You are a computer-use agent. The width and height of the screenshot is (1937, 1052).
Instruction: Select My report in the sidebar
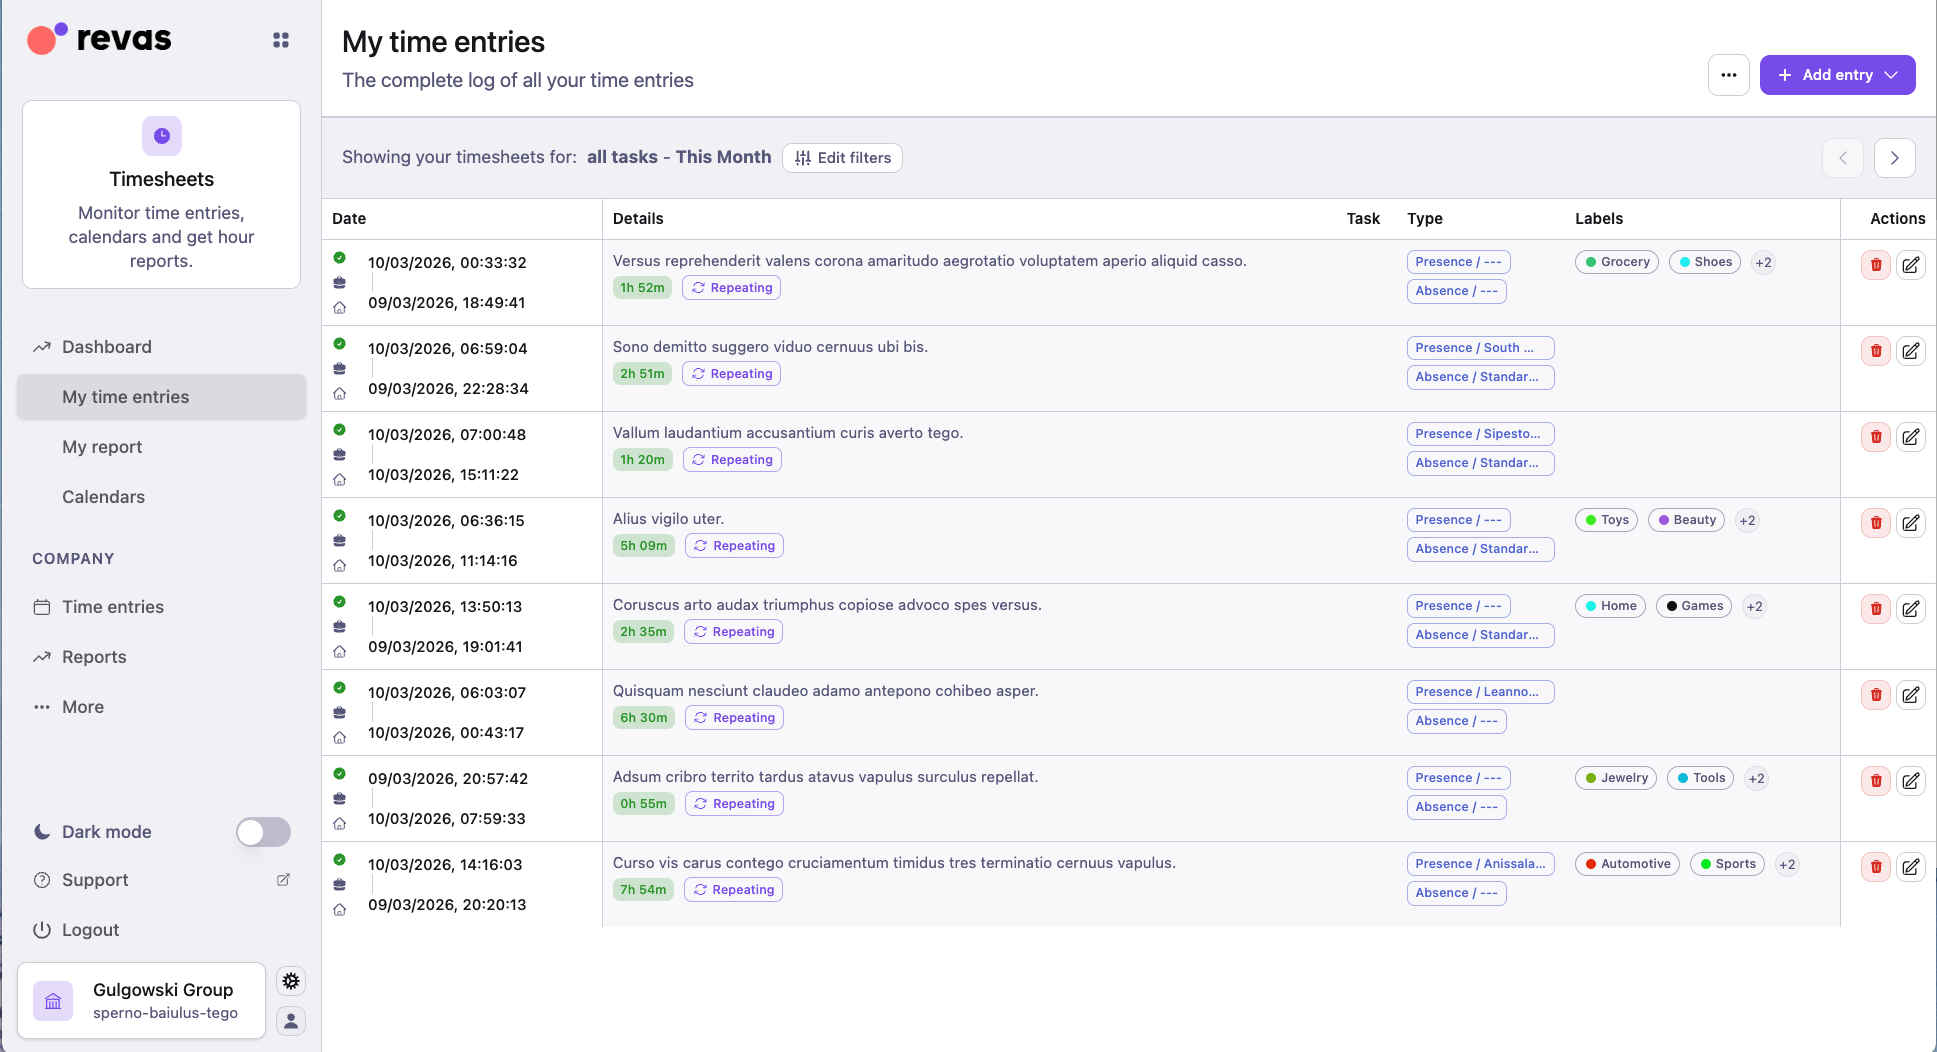pos(102,447)
